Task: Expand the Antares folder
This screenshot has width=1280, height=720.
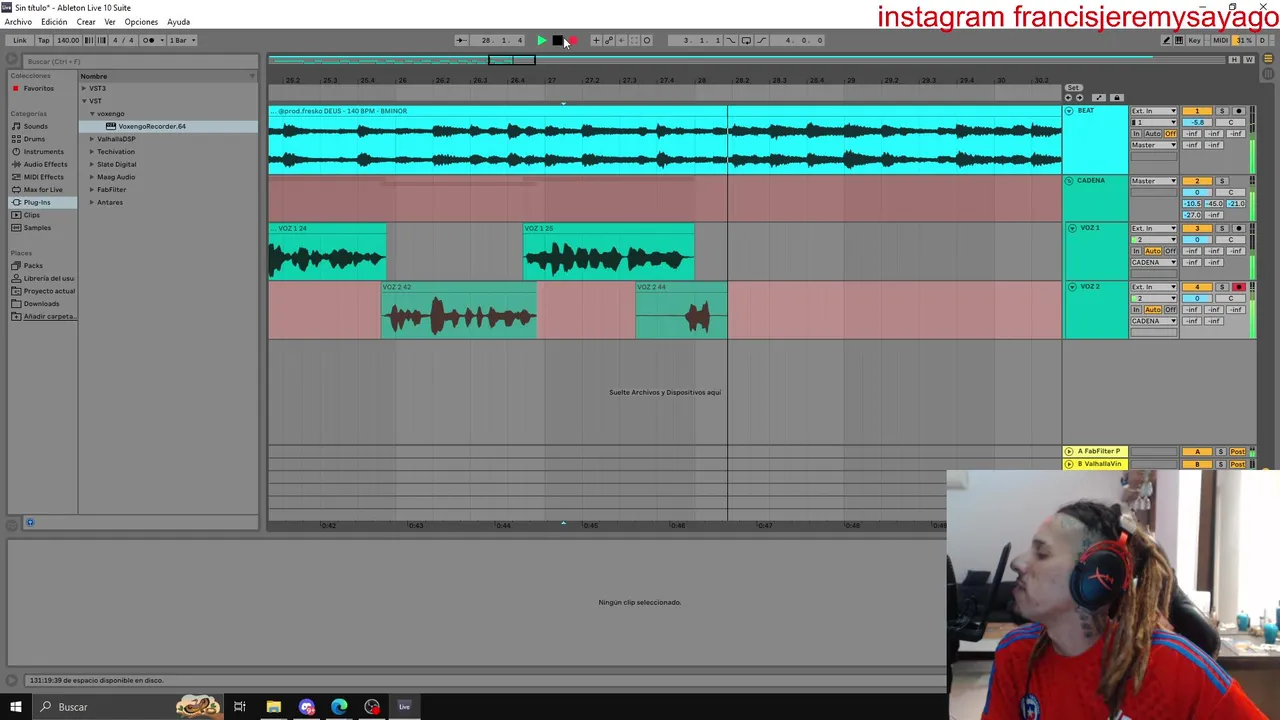Action: click(x=92, y=202)
